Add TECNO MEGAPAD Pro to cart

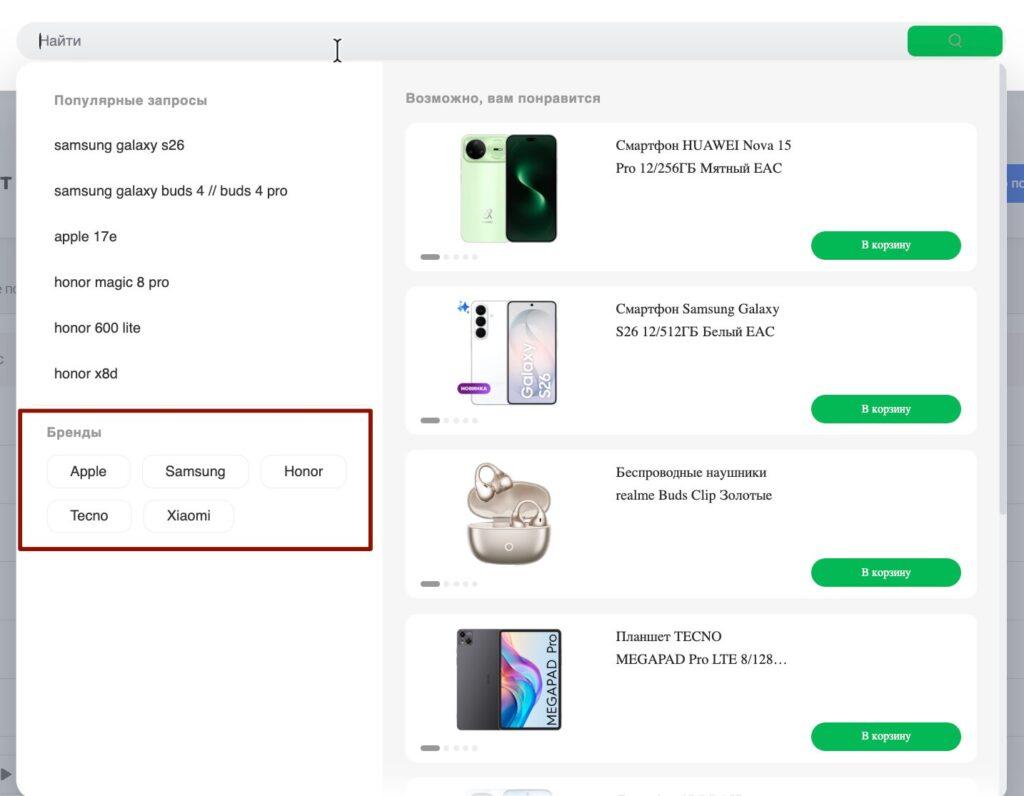click(x=886, y=736)
